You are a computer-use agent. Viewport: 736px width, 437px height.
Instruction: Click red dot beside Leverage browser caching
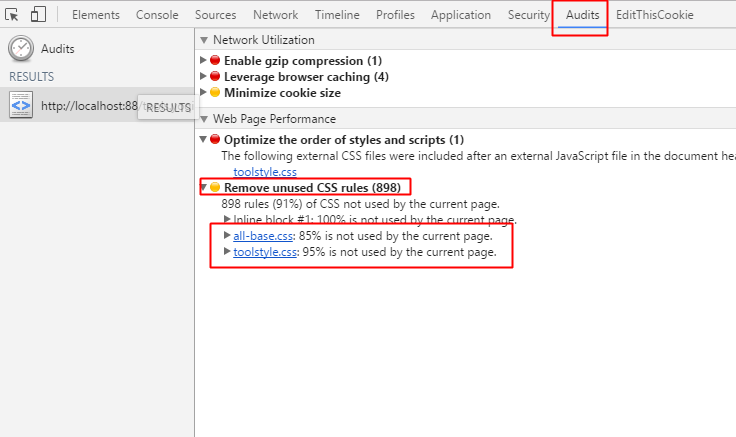click(x=215, y=77)
